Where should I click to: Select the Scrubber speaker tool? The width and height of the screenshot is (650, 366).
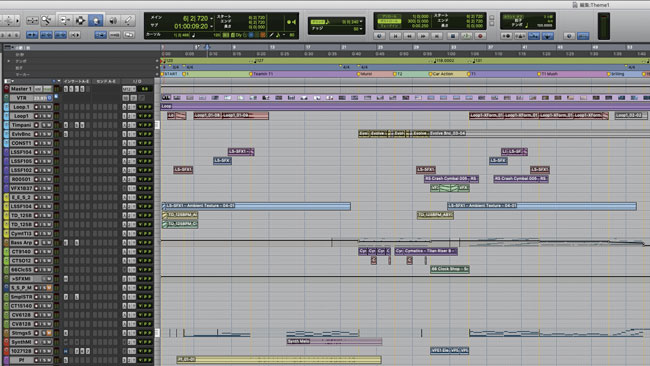pyautogui.click(x=113, y=20)
